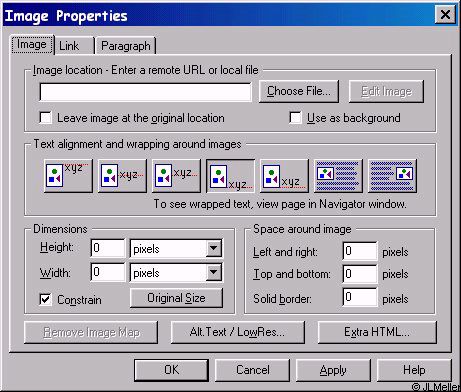Click the Cancel button
The image size is (461, 392).
pos(252,370)
